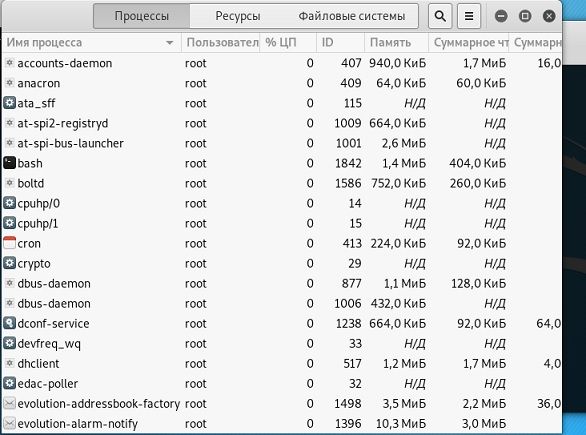The width and height of the screenshot is (586, 435).
Task: Click the ata_sff process icon
Action: (10, 103)
